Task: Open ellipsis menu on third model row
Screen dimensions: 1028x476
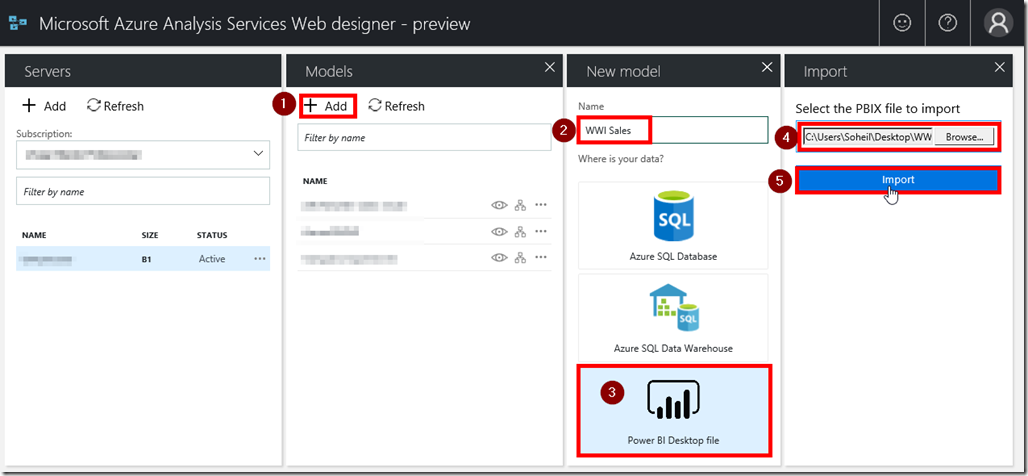Action: [541, 257]
